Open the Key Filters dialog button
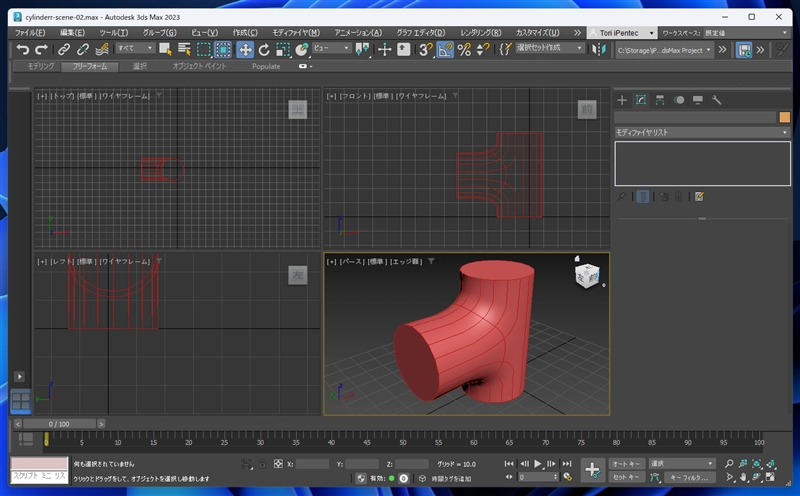The height and width of the screenshot is (496, 800). (688, 478)
